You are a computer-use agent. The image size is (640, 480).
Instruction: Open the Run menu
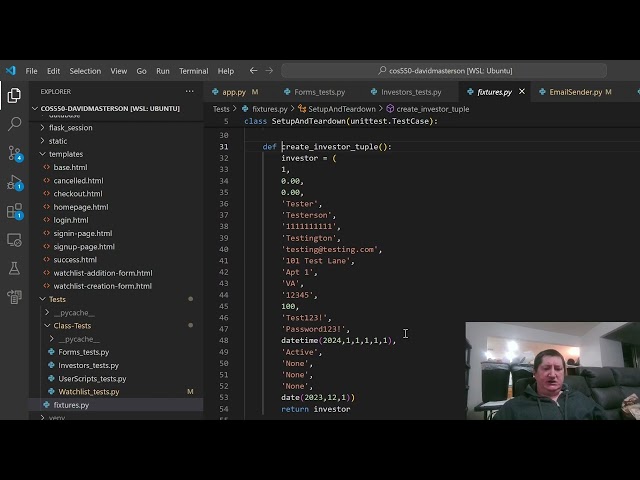(162, 71)
